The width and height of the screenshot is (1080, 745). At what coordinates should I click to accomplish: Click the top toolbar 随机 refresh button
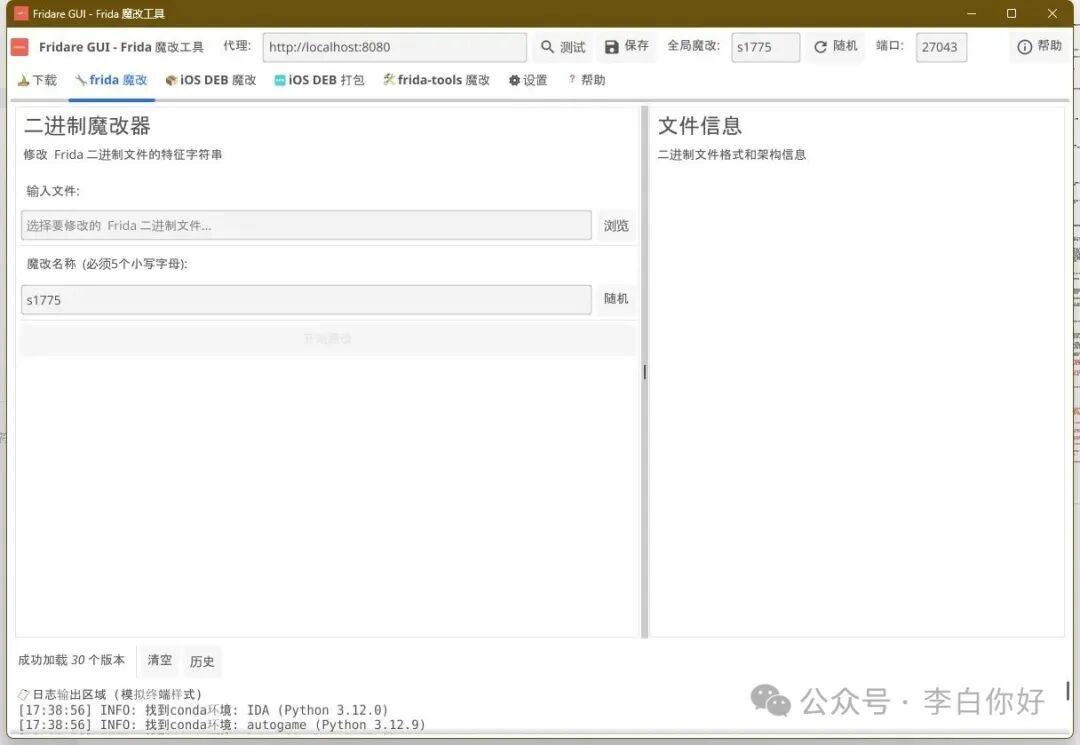[x=835, y=46]
